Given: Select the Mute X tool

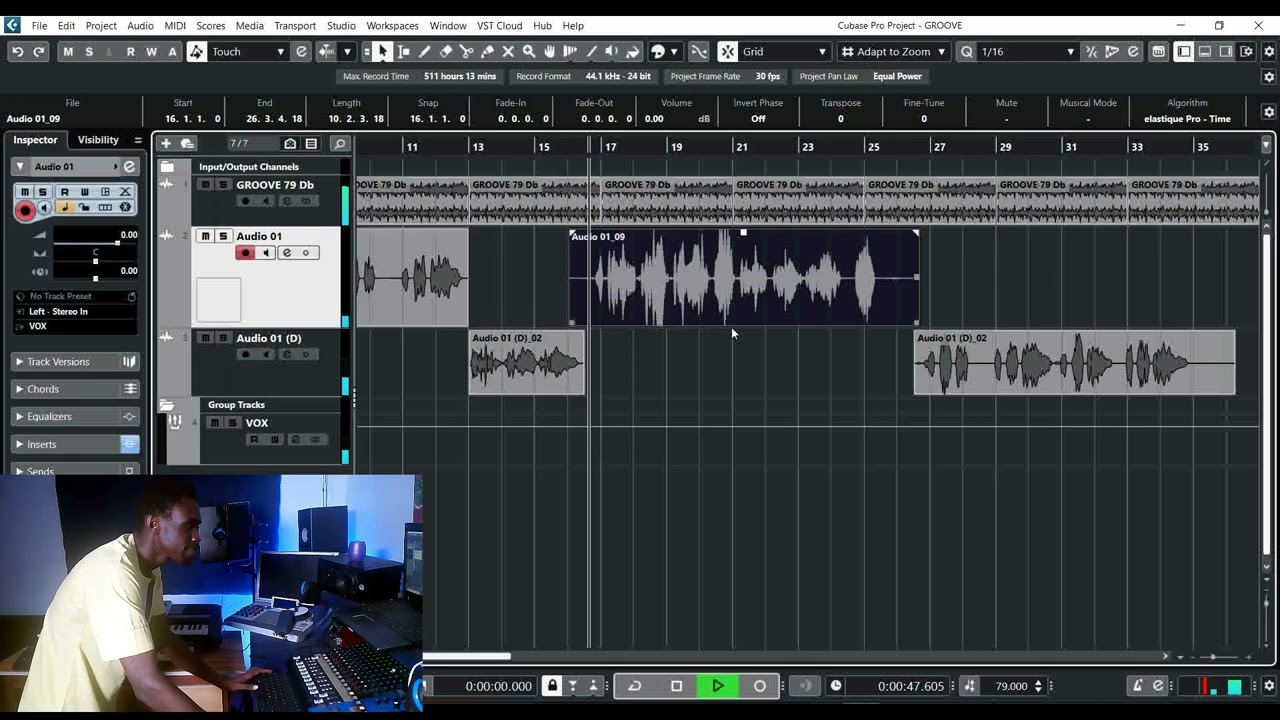Looking at the screenshot, I should tap(508, 52).
